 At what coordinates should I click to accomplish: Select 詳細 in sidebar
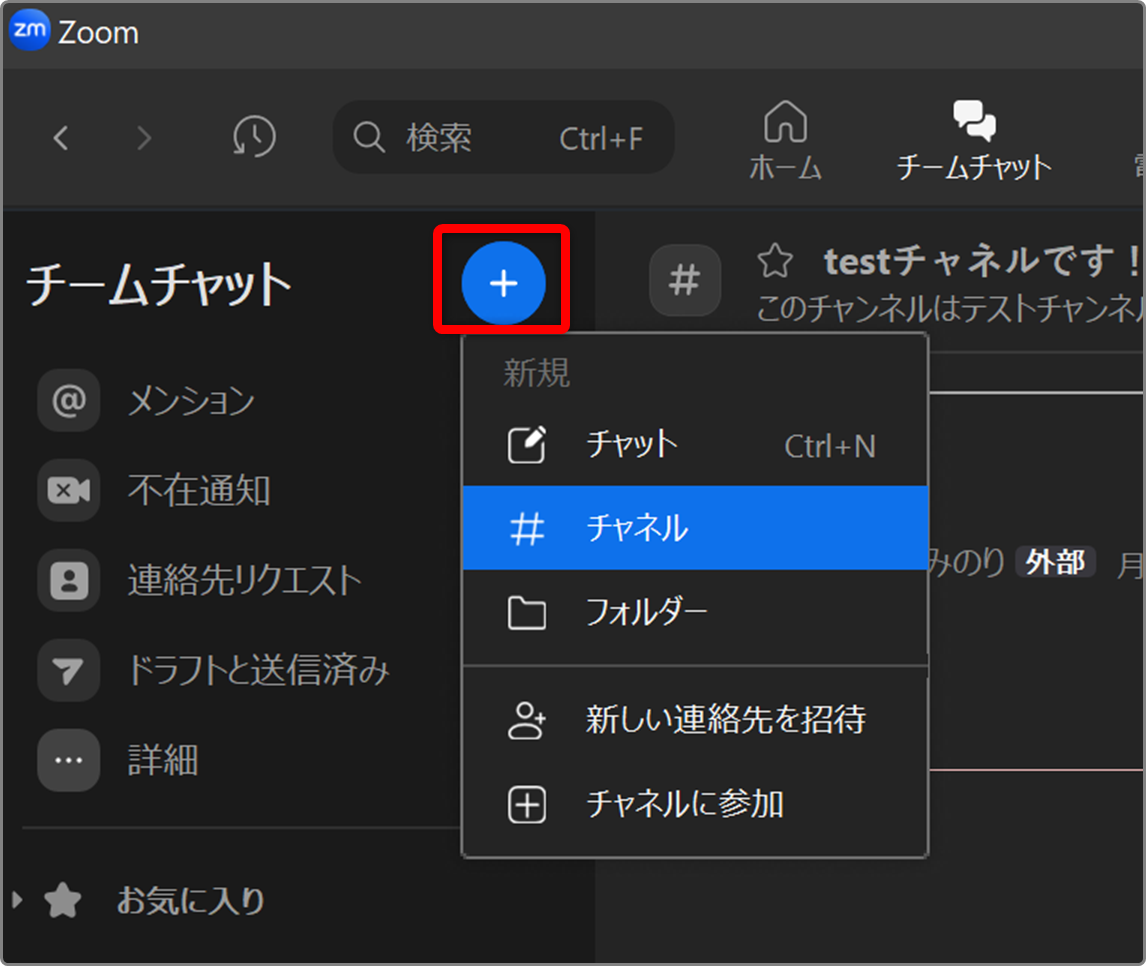pyautogui.click(x=163, y=760)
